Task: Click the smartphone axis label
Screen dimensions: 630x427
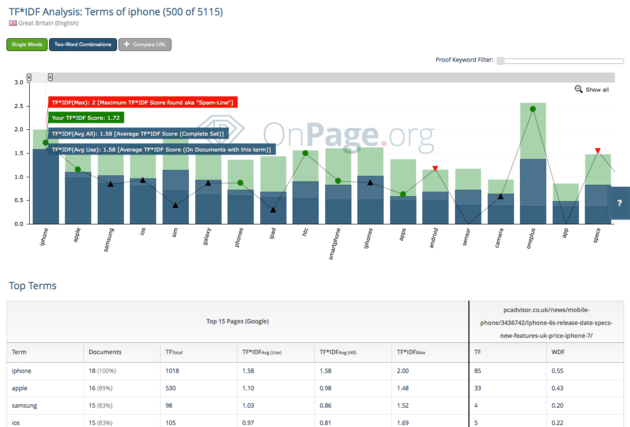Action: [x=335, y=244]
